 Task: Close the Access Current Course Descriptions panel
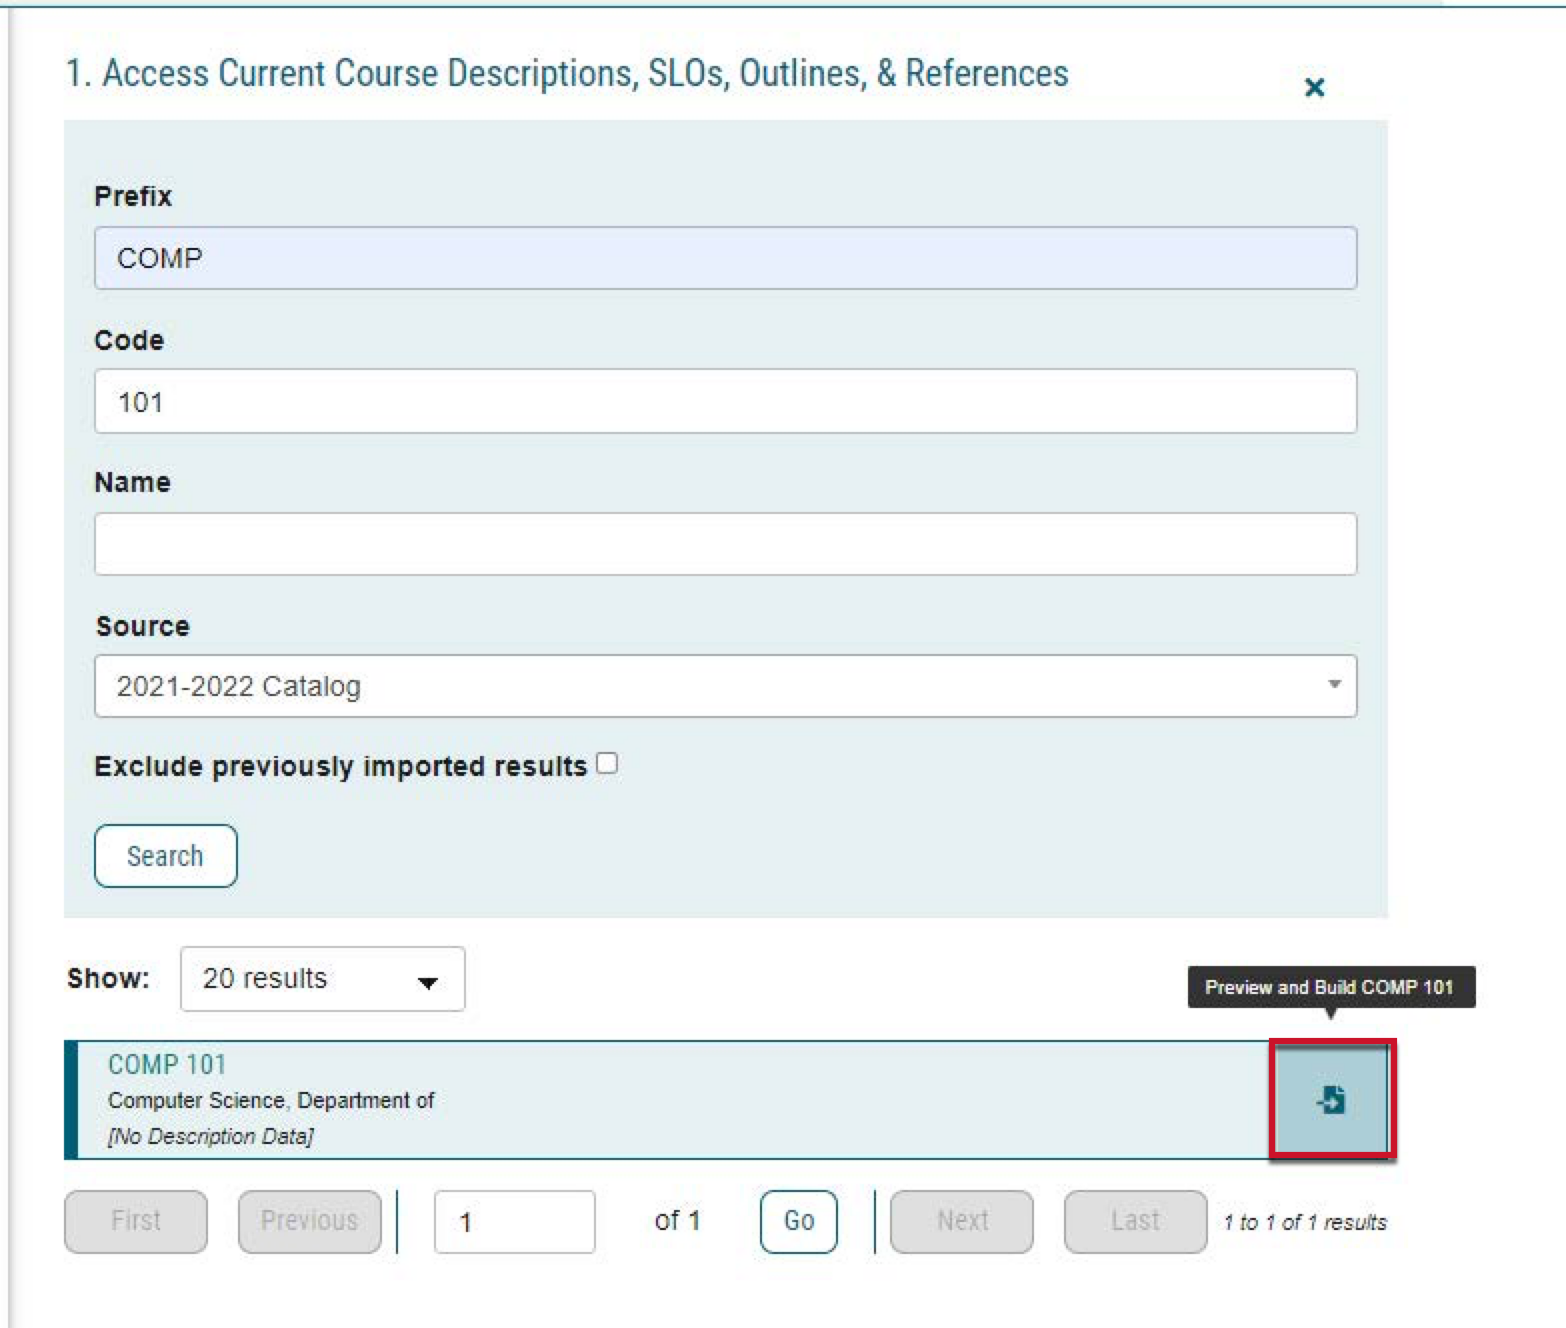click(1315, 87)
